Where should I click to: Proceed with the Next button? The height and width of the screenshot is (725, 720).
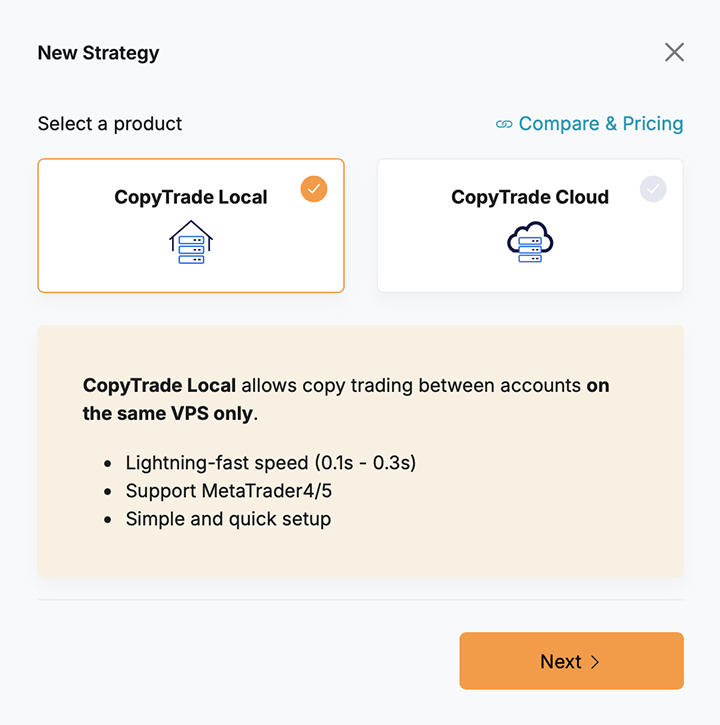(572, 661)
